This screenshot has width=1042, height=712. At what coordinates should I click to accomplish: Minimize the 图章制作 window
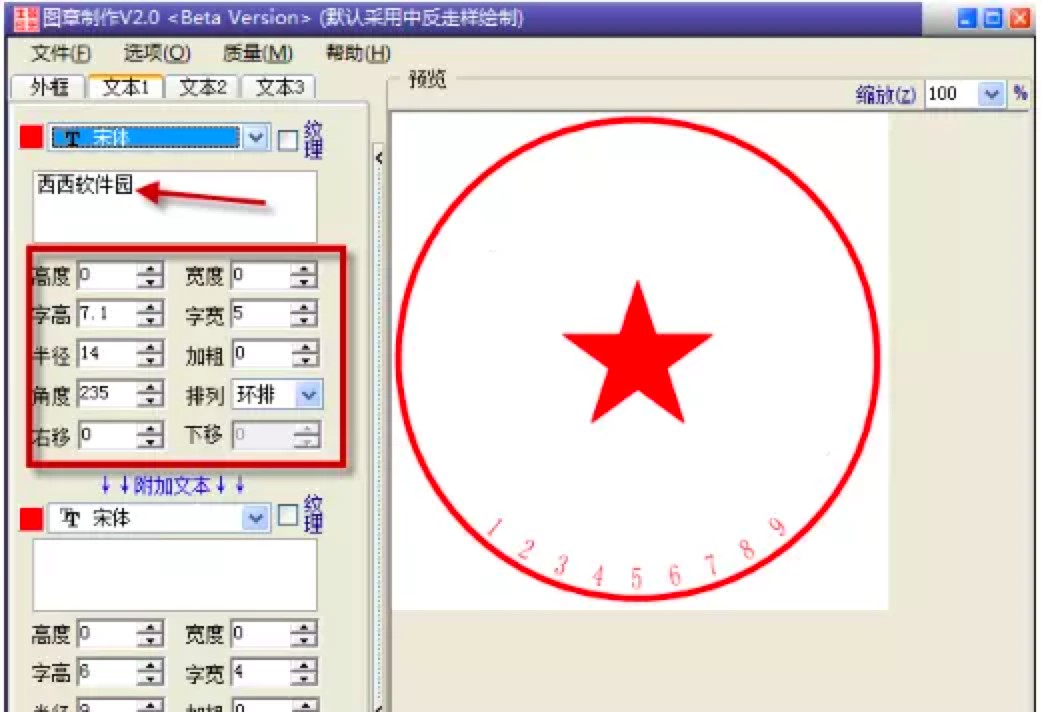coord(967,18)
